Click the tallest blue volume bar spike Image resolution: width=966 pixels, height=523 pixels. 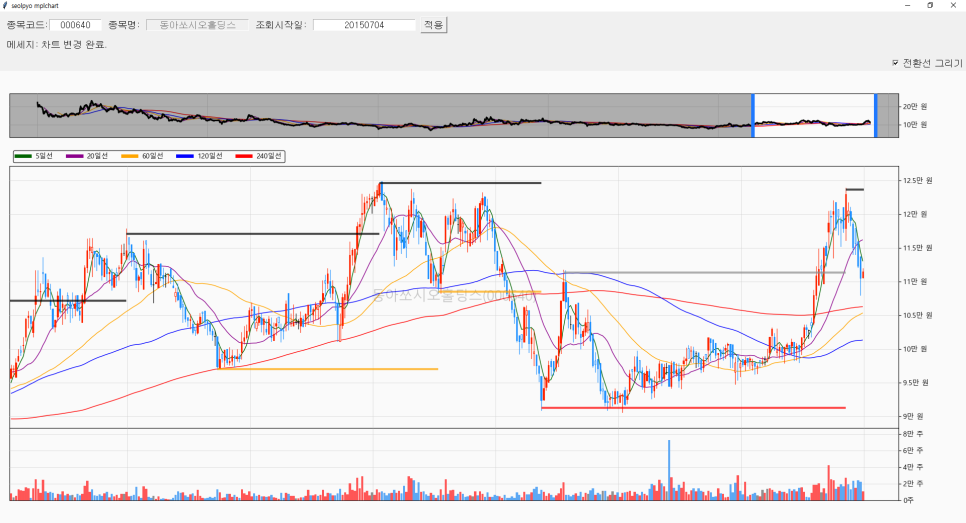(669, 470)
